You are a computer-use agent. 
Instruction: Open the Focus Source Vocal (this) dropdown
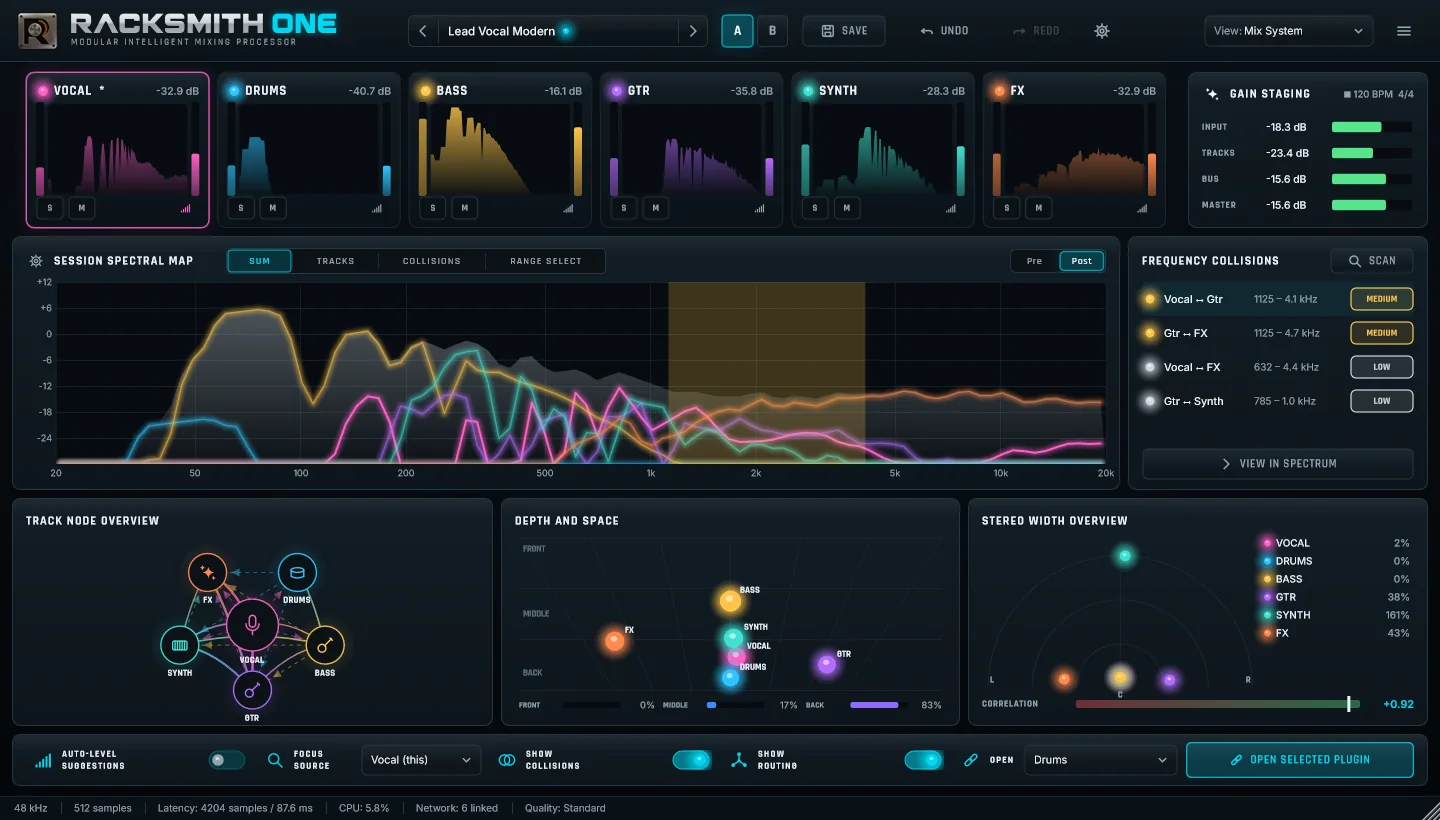(421, 760)
